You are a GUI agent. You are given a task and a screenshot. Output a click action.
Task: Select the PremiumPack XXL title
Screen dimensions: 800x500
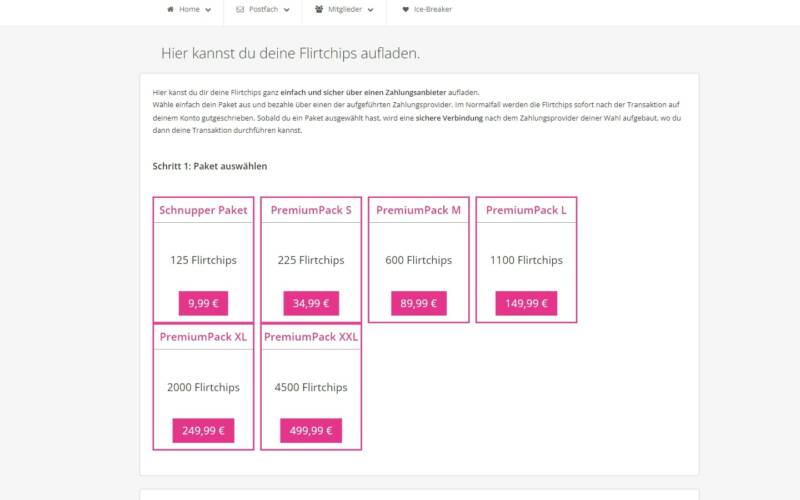point(311,337)
